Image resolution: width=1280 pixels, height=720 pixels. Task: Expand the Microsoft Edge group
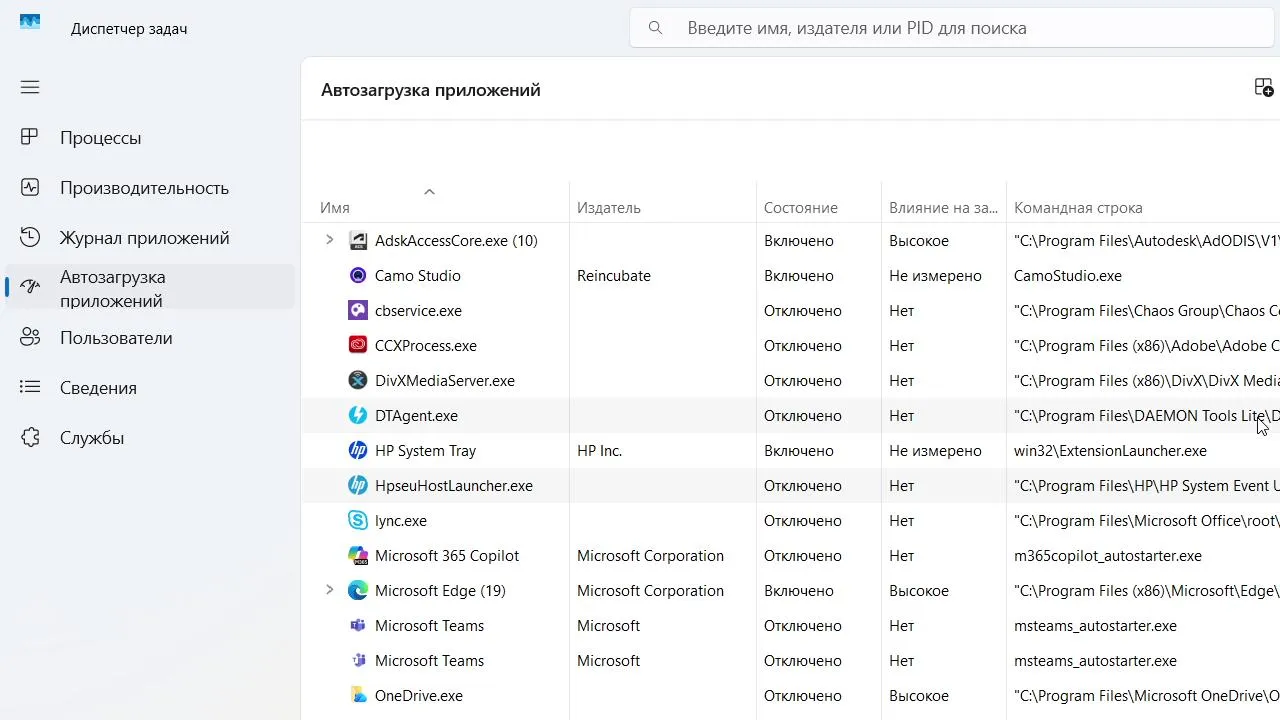click(x=329, y=590)
